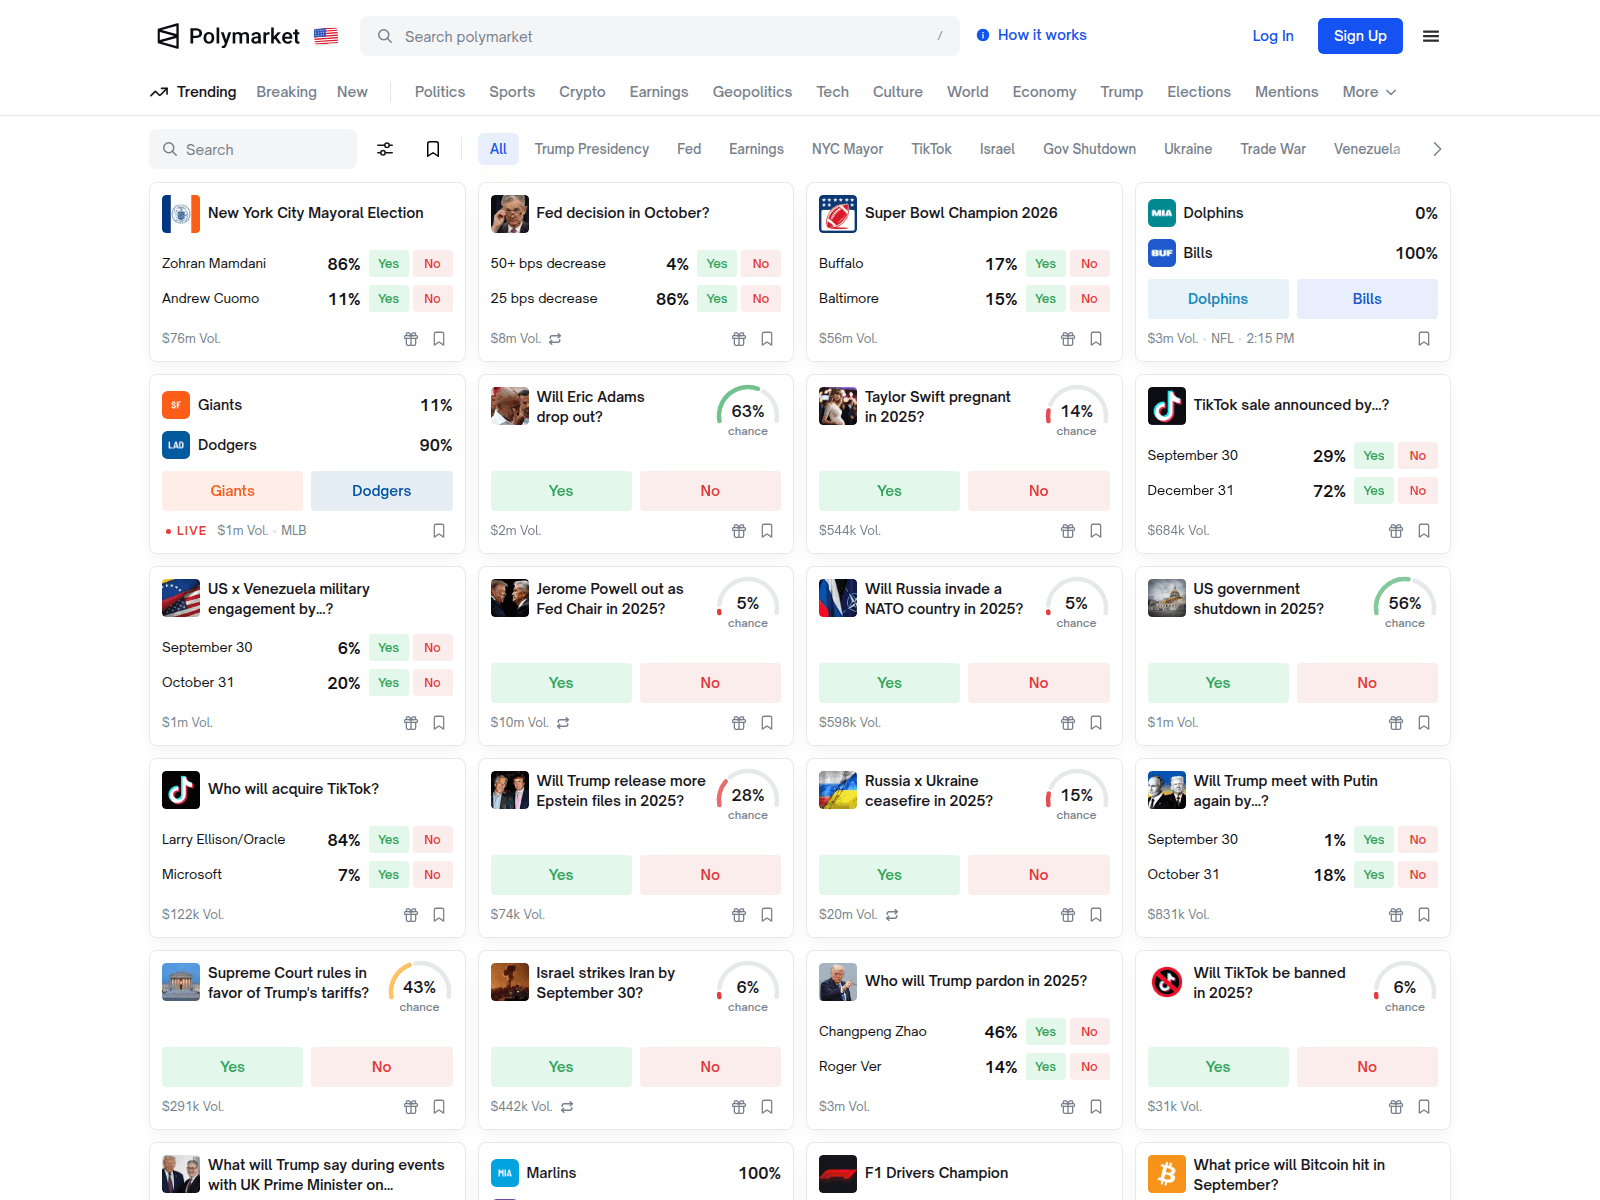Click repeat icon next to $10m Vol.
This screenshot has width=1600, height=1200.
[x=563, y=723]
